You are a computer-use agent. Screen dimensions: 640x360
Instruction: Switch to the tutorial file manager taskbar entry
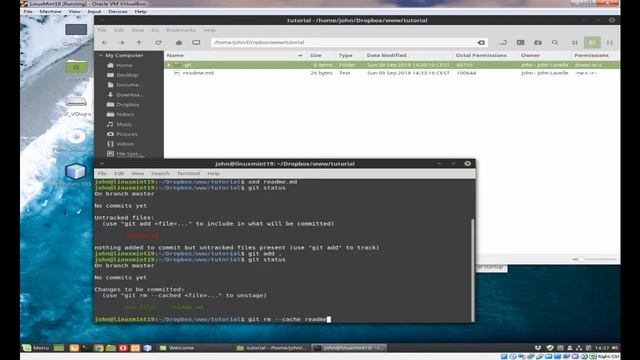(x=272, y=348)
